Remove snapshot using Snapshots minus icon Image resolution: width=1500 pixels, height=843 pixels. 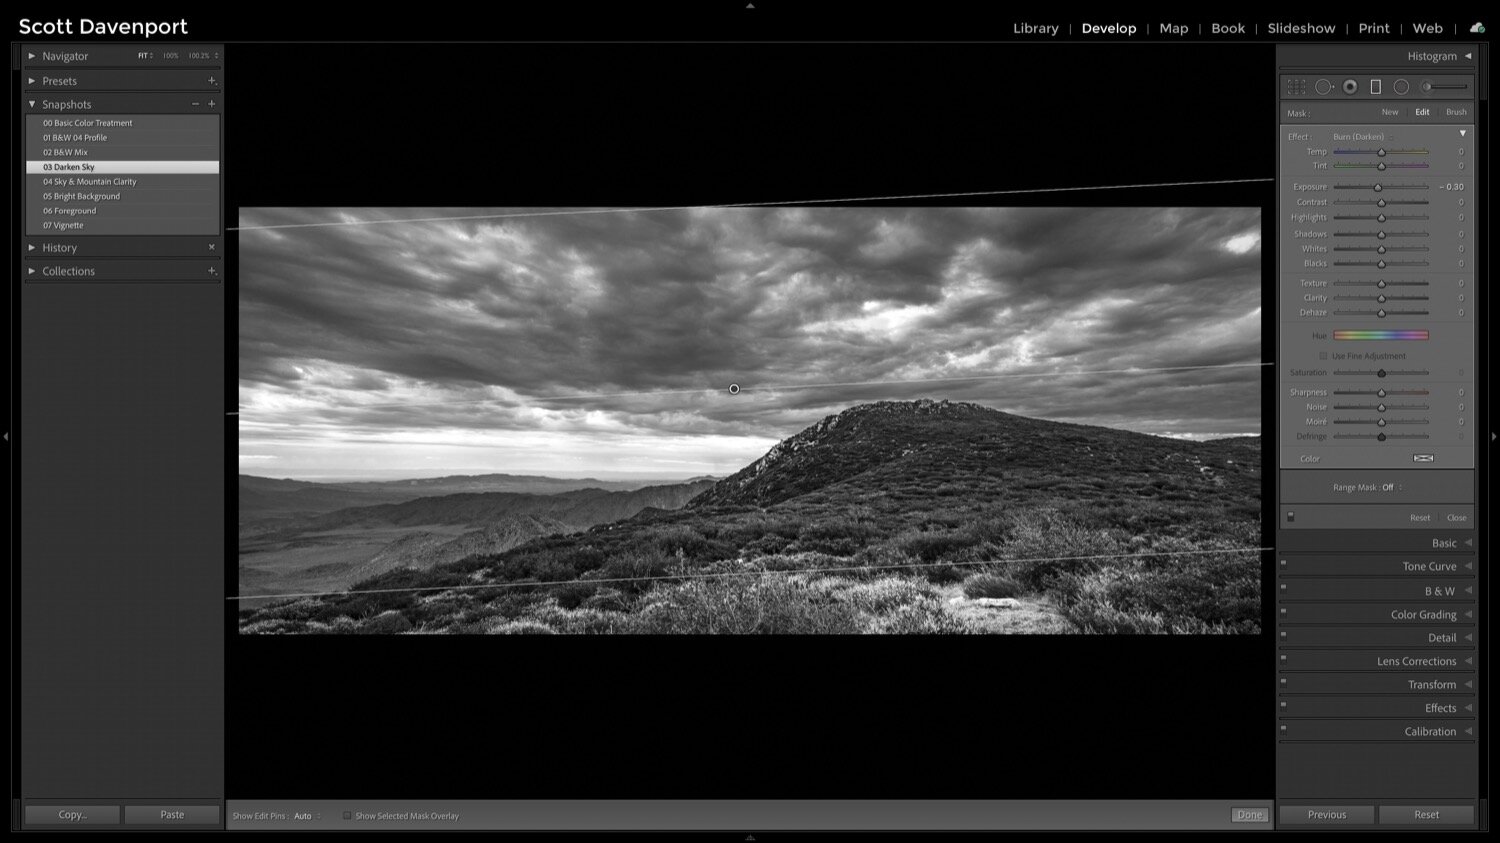[x=195, y=104]
